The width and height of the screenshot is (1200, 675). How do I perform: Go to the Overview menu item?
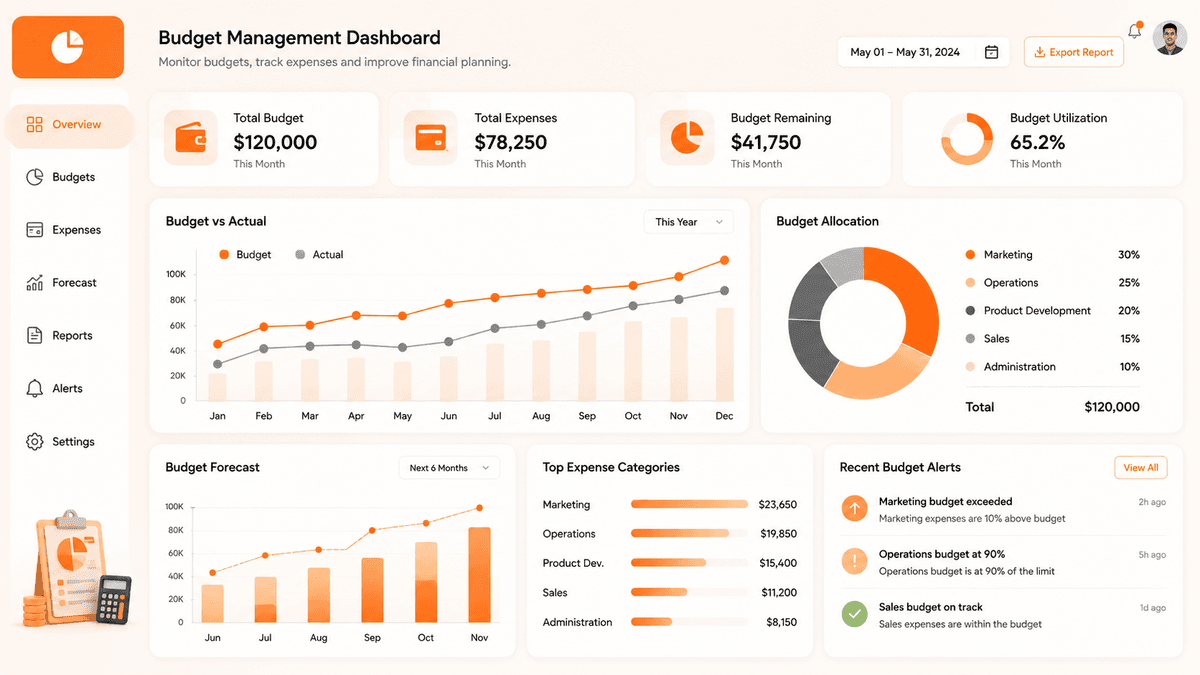point(68,125)
